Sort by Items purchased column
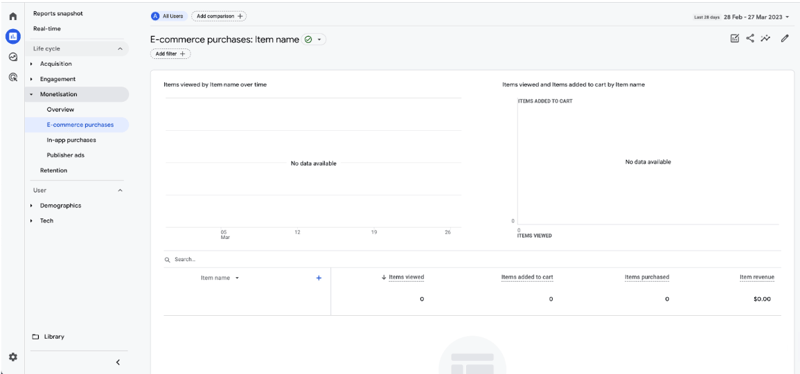This screenshot has height=374, width=800. coord(647,277)
